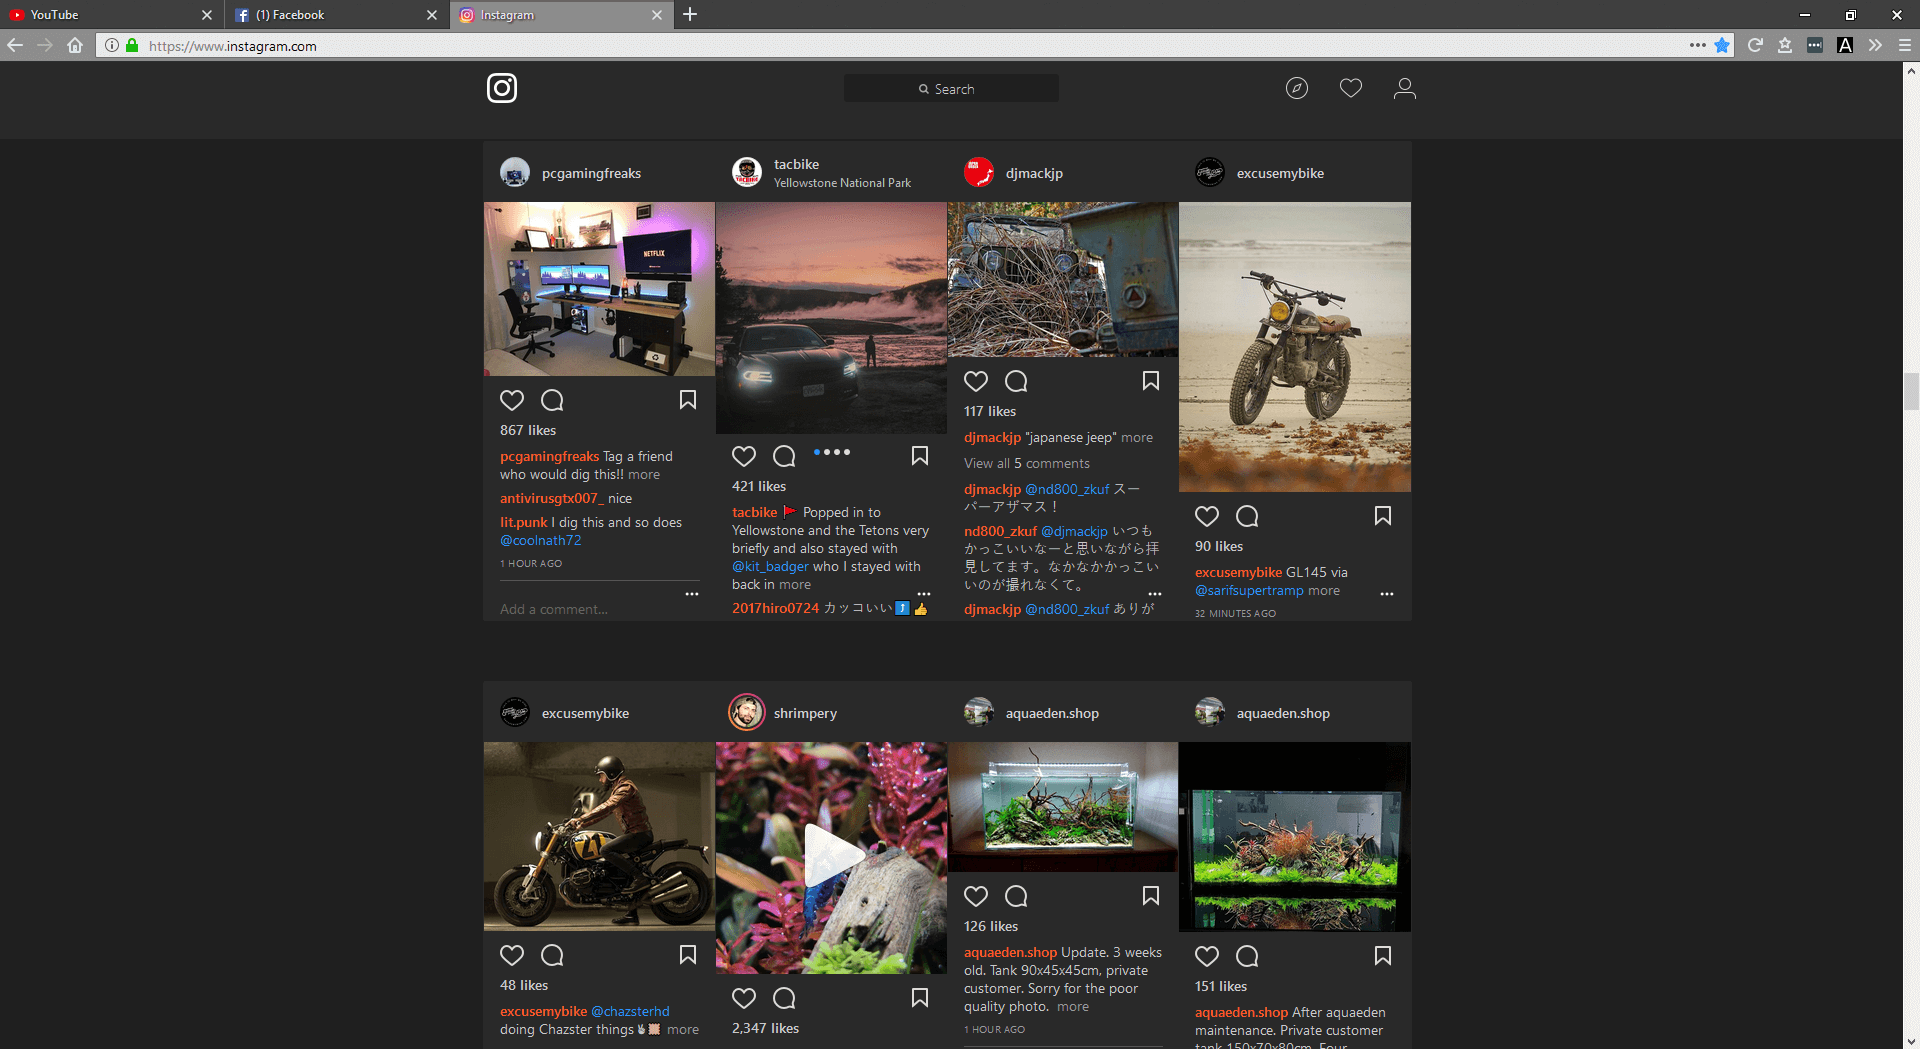
Task: Bookmark aquaeden.shop 126 likes post
Action: tap(1151, 896)
